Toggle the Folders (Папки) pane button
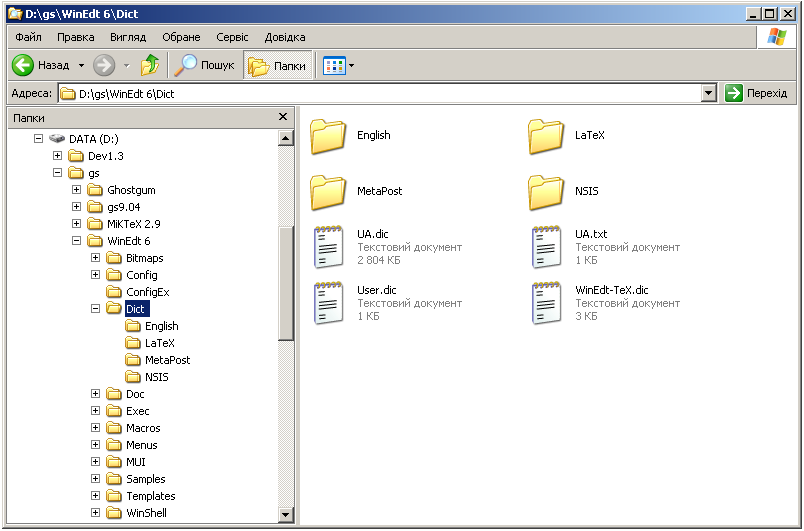The image size is (804, 531). (277, 66)
